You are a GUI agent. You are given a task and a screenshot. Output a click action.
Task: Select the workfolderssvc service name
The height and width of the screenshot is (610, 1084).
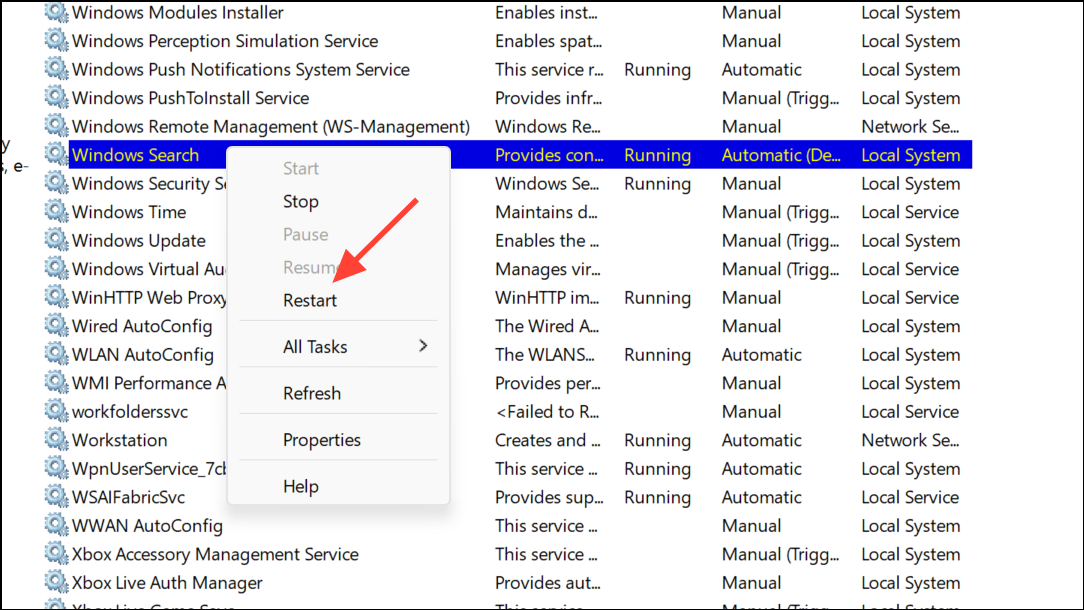click(130, 412)
